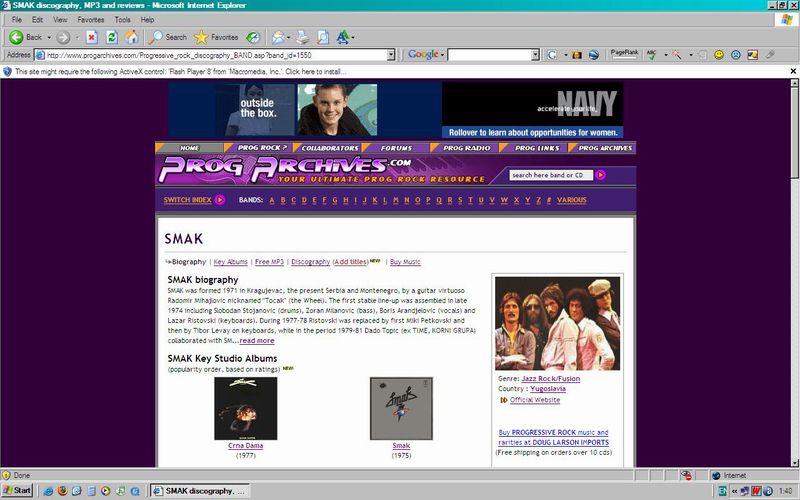Viewport: 800px width, 500px height.
Task: Open the Translate button dropdown arrow
Action: [x=353, y=37]
